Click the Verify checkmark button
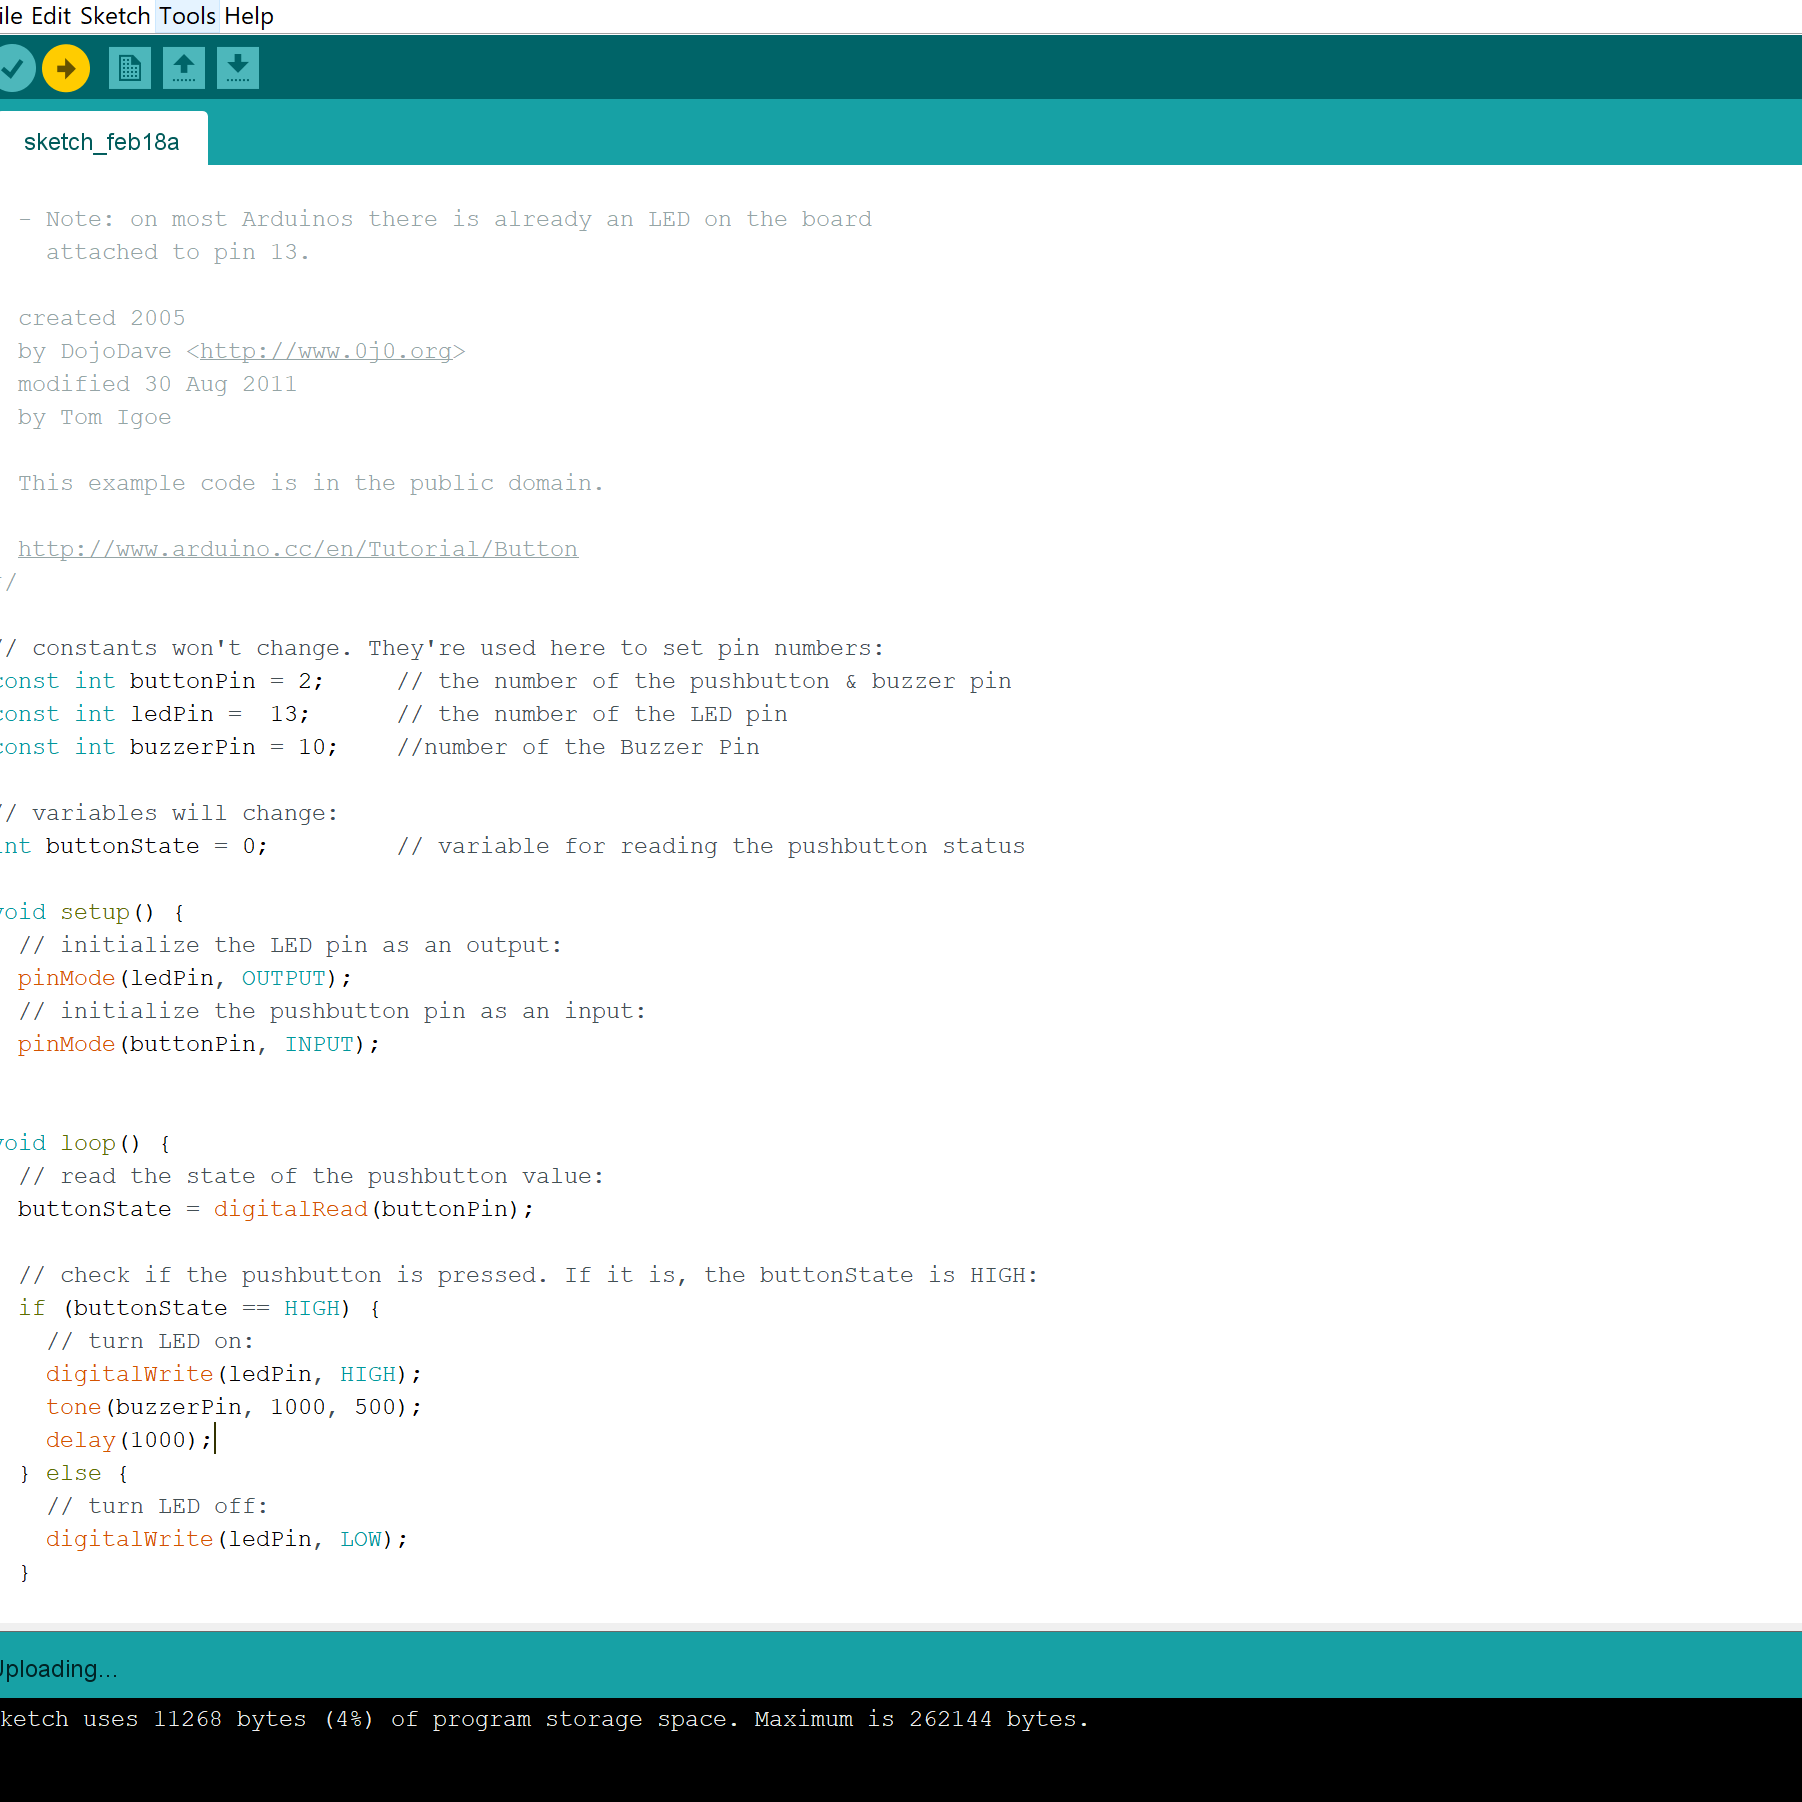 click(14, 68)
